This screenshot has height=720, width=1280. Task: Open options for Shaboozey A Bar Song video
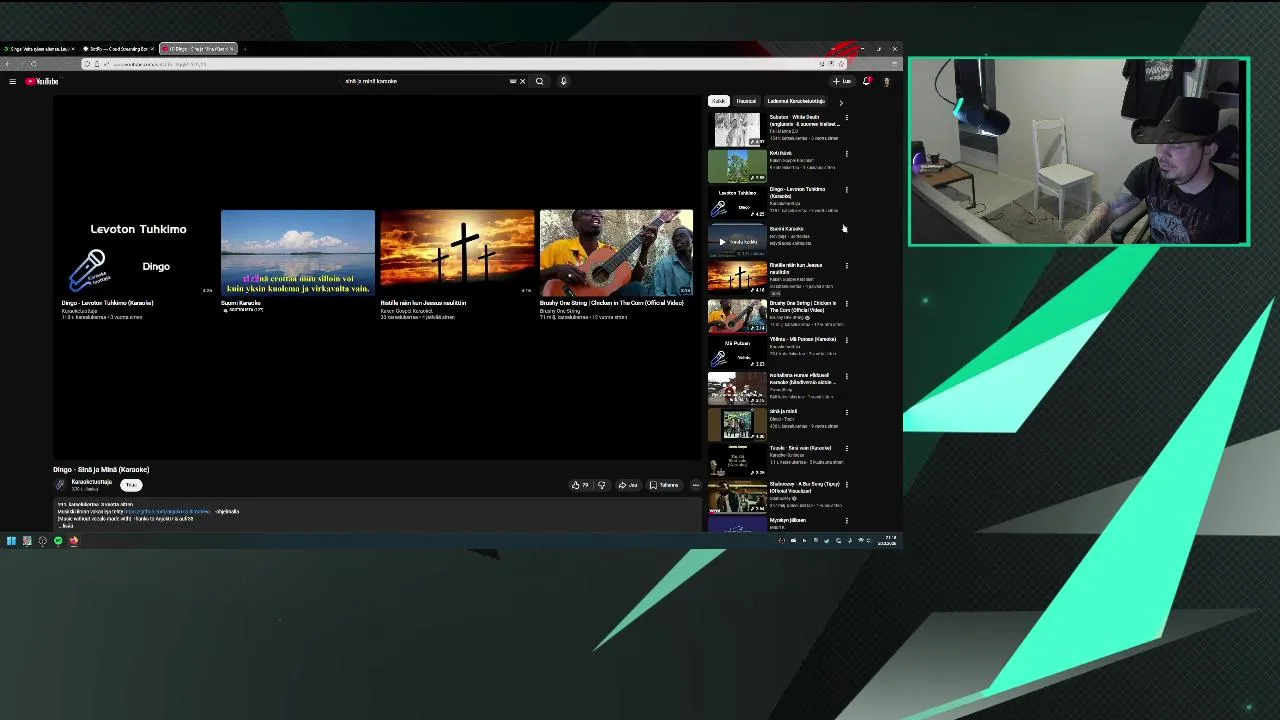(x=846, y=484)
